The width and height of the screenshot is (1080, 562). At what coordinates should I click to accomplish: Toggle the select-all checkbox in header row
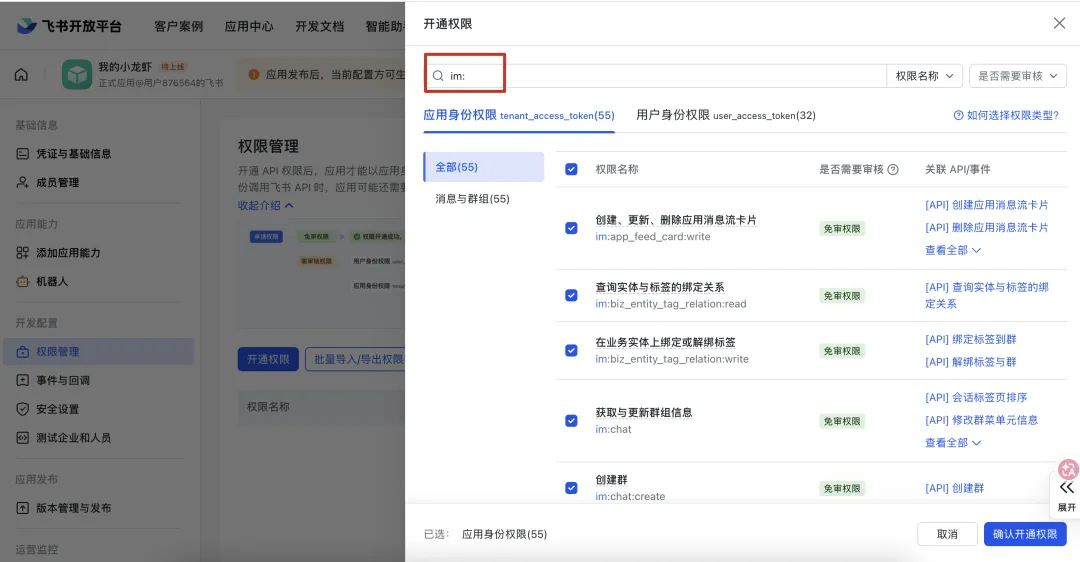[571, 169]
